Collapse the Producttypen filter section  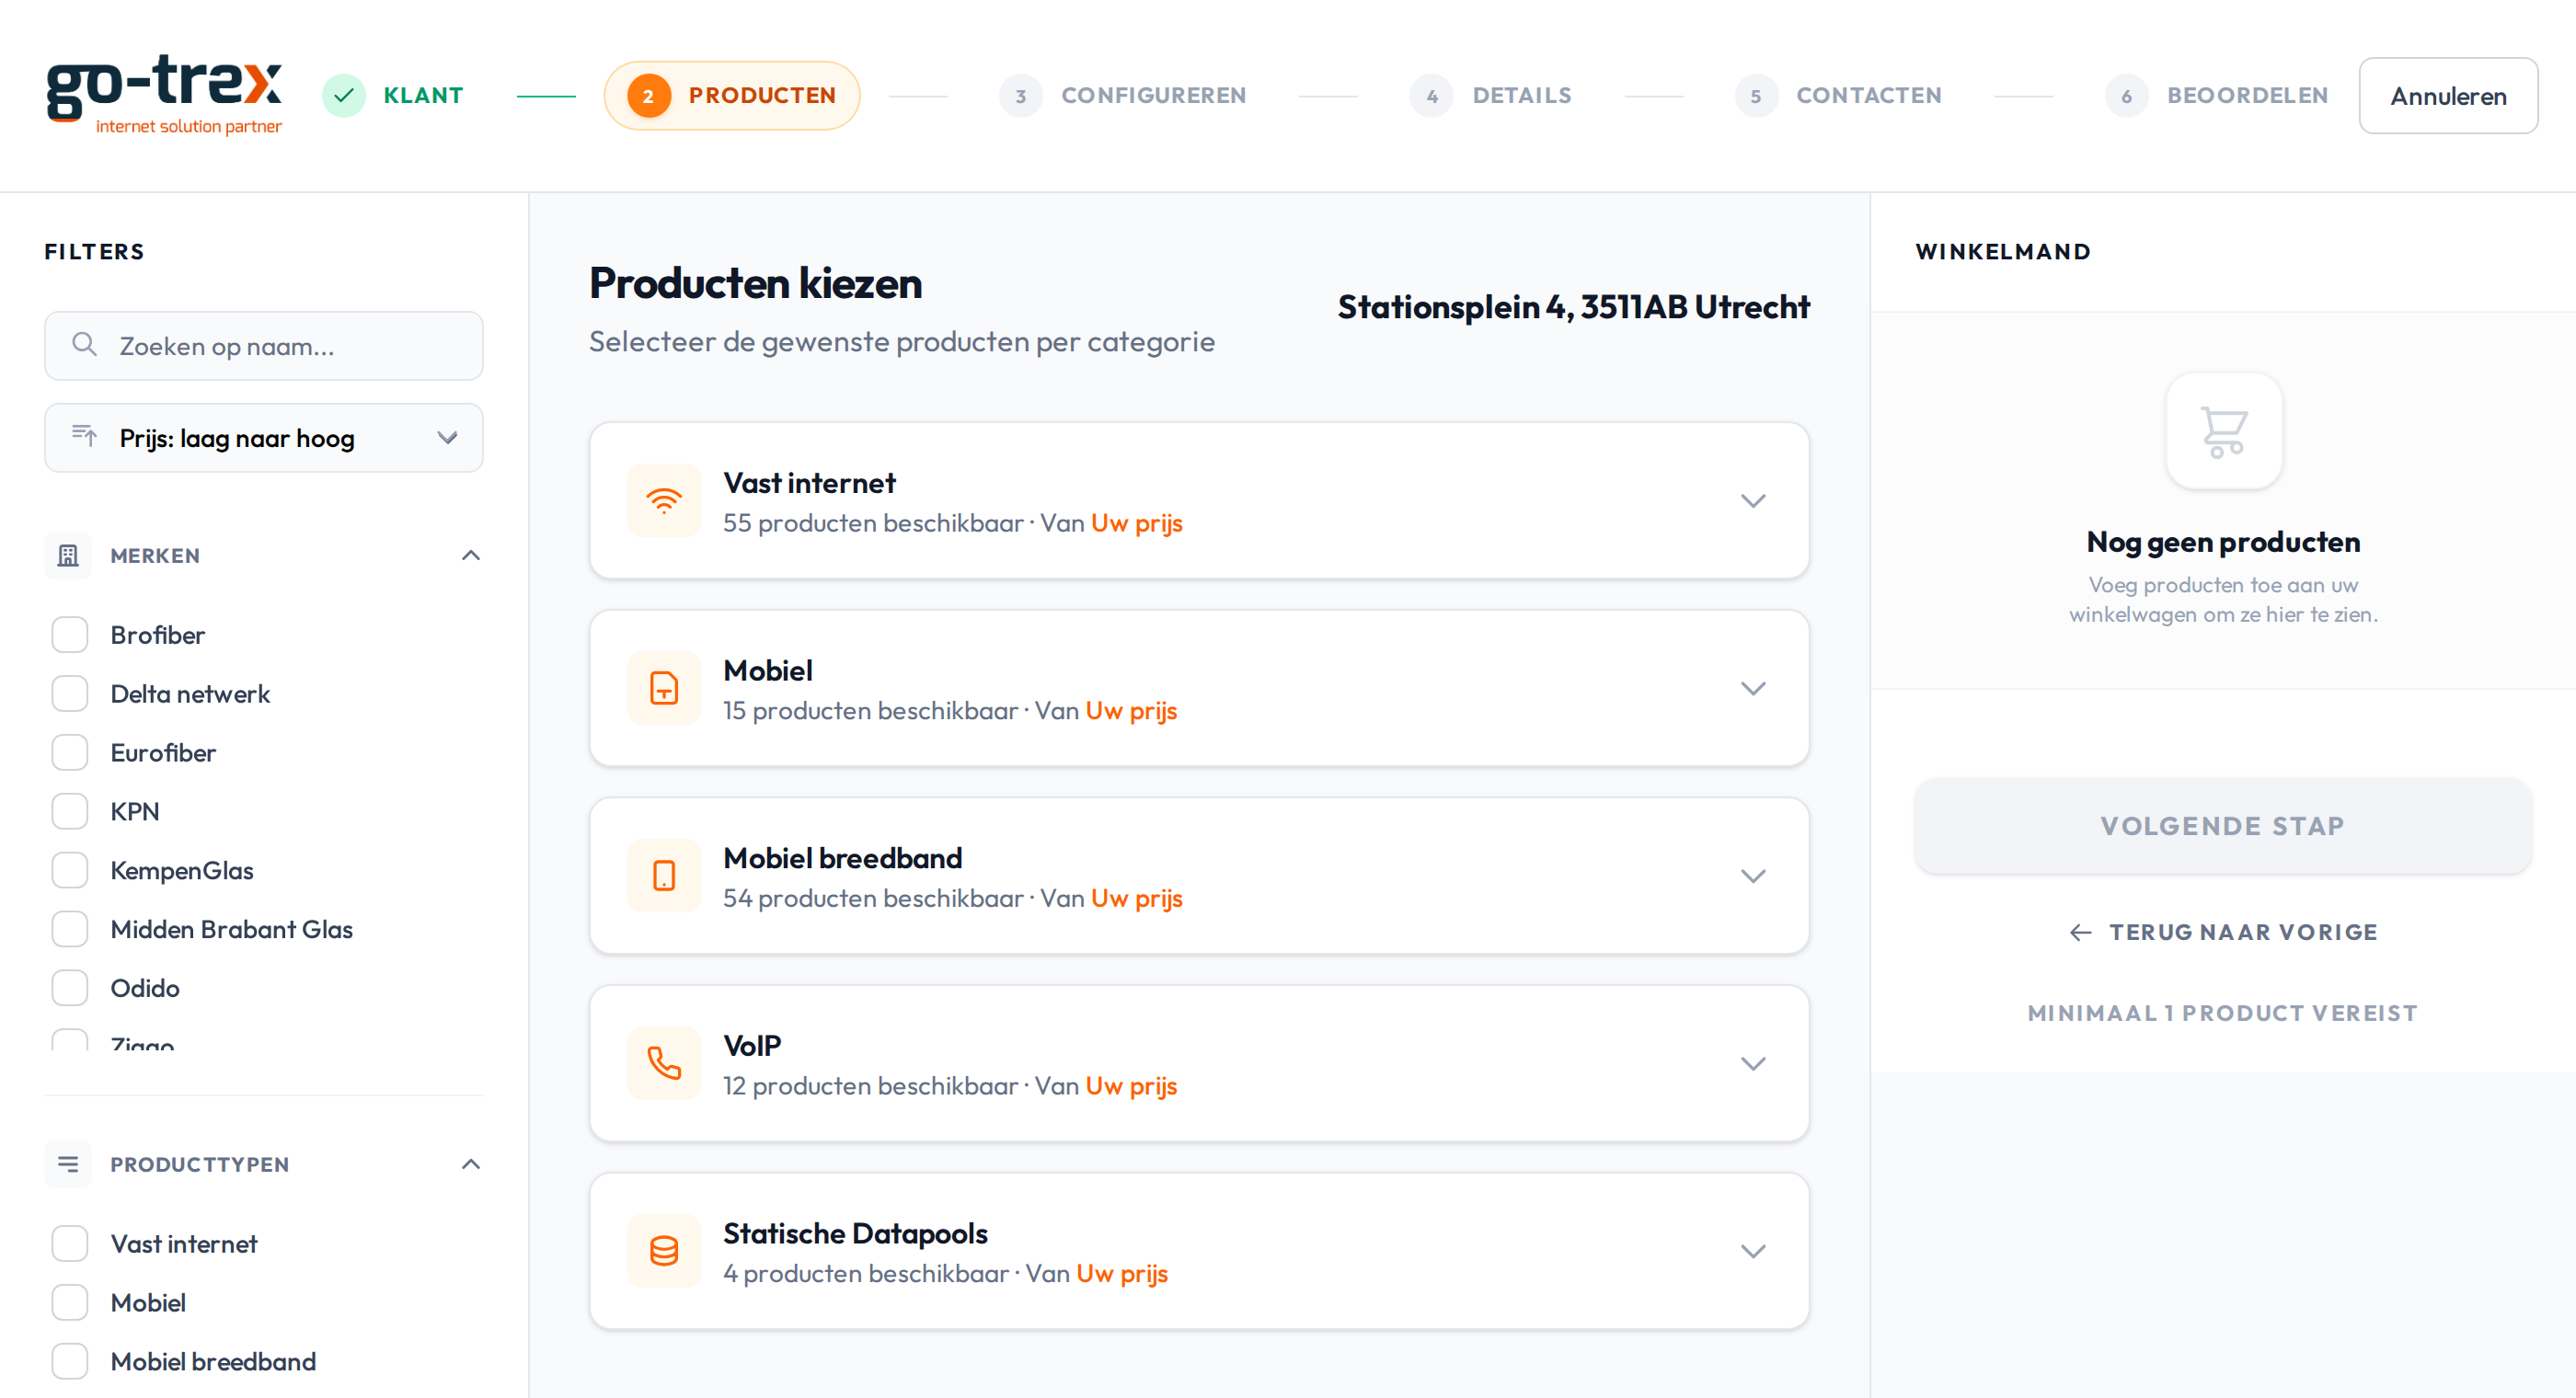(471, 1164)
